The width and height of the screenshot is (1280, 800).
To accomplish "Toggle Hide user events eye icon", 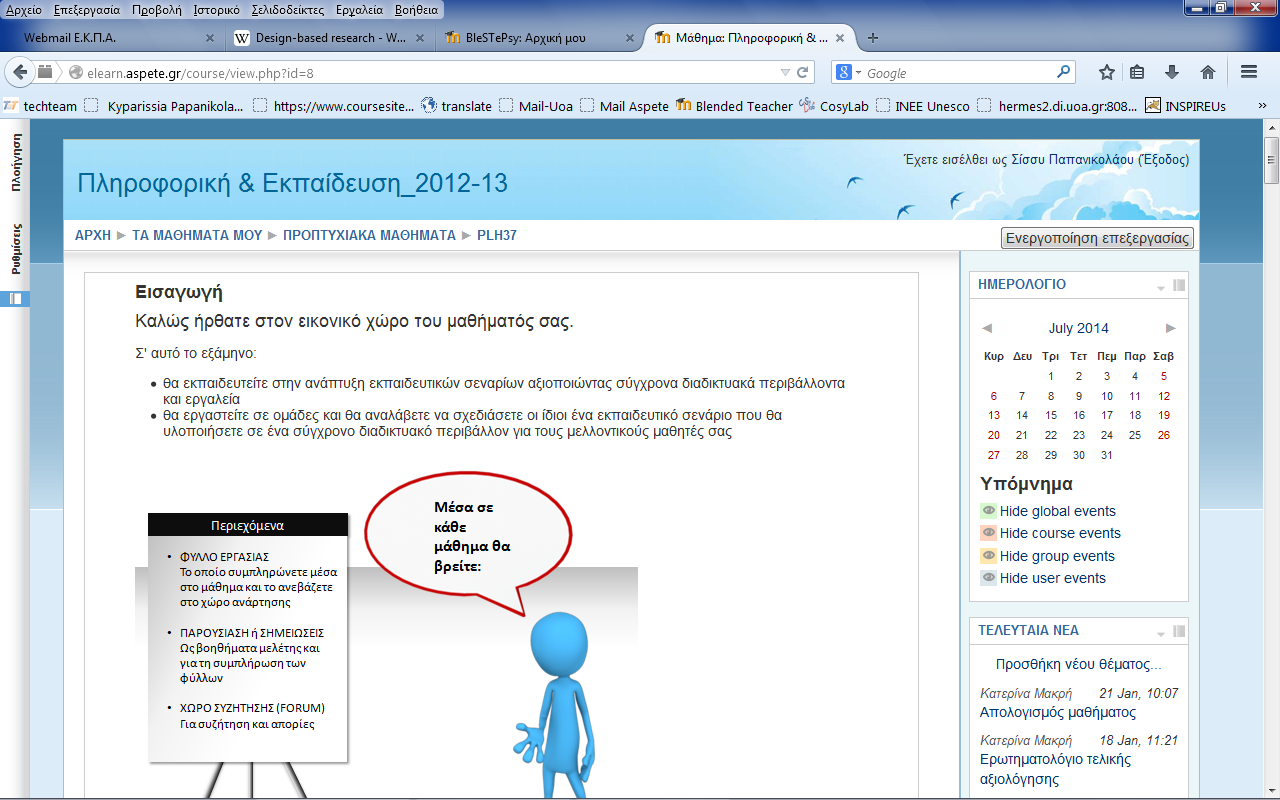I will [x=989, y=578].
